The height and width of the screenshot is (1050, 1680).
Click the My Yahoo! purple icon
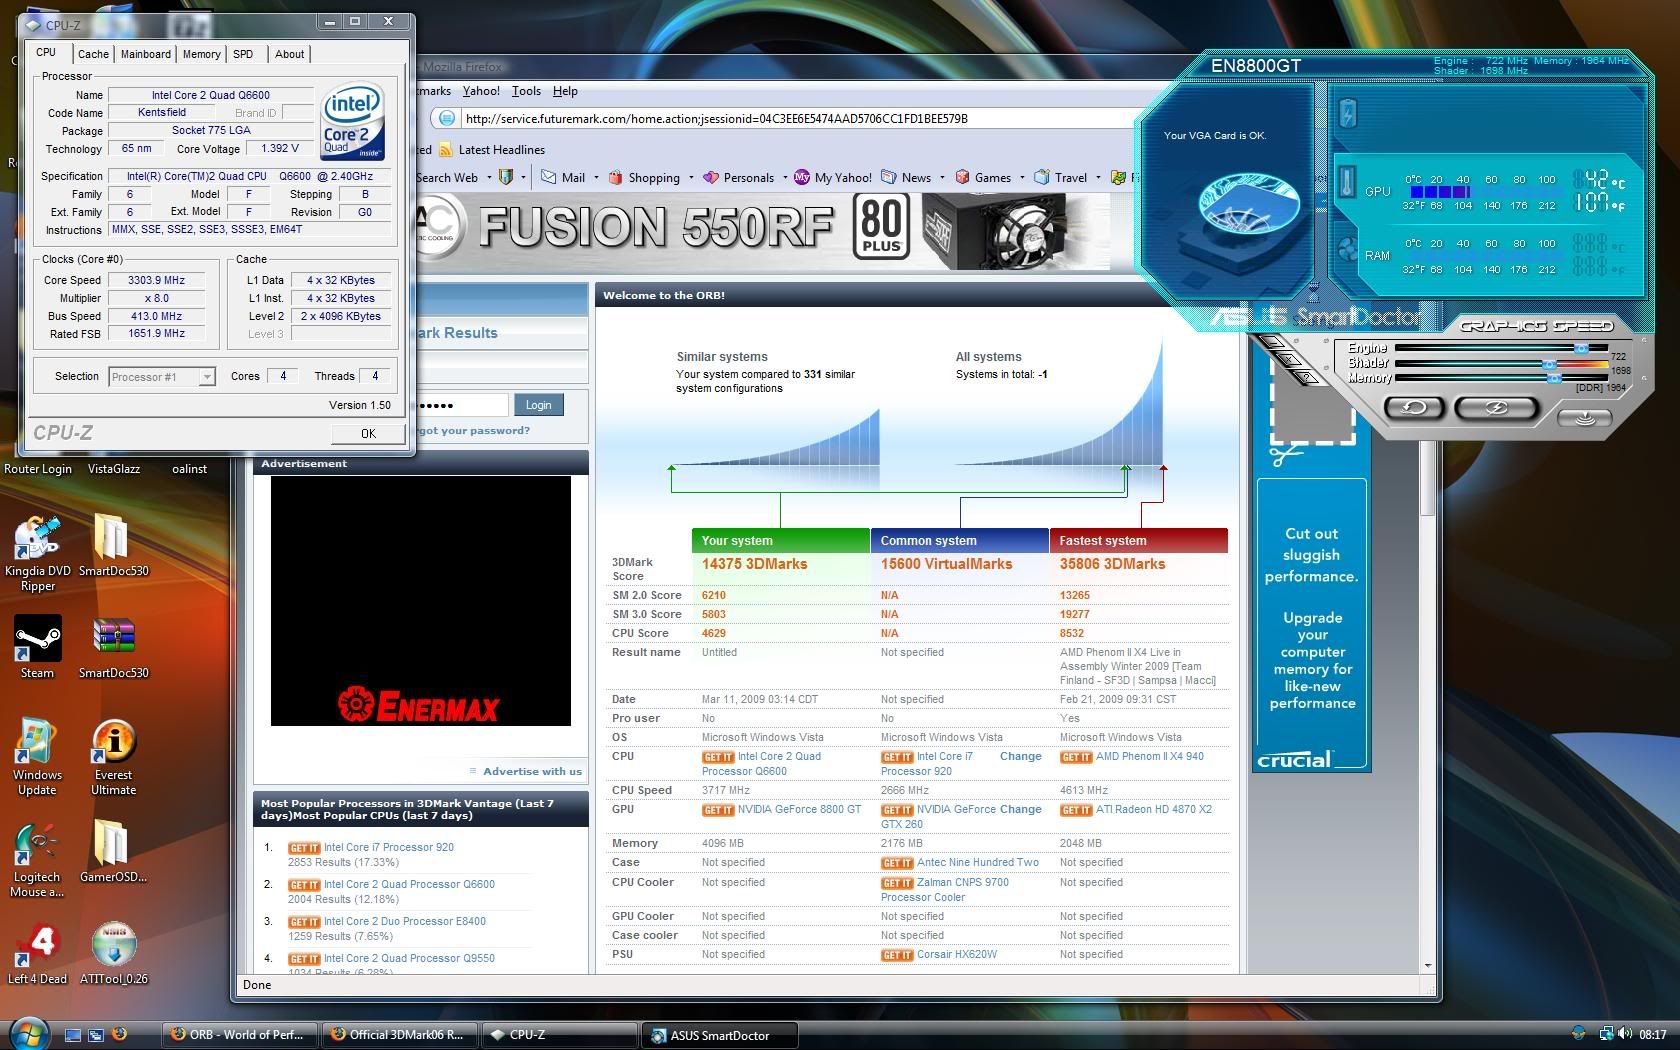pos(801,177)
